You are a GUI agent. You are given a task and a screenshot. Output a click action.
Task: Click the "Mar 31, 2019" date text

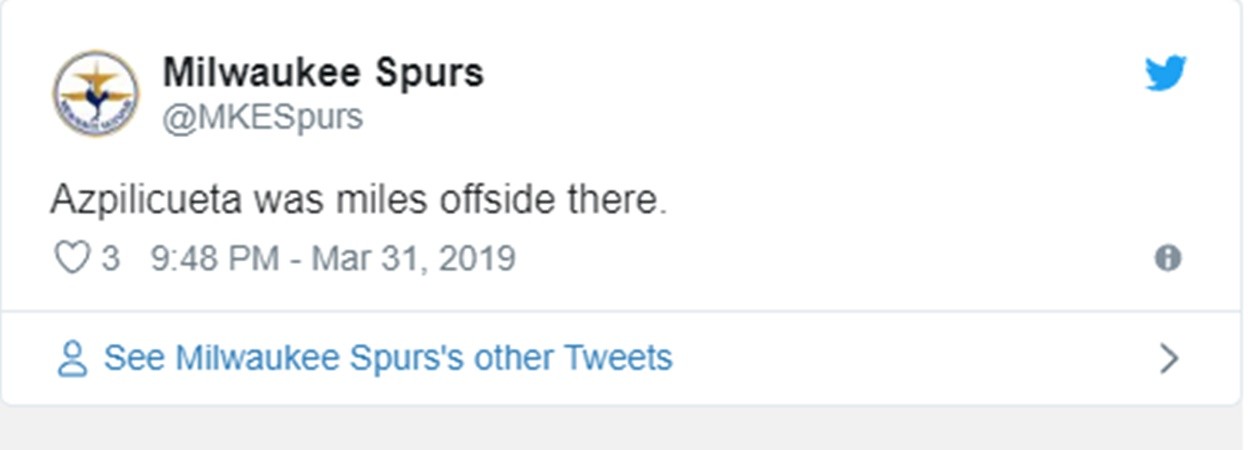point(413,258)
